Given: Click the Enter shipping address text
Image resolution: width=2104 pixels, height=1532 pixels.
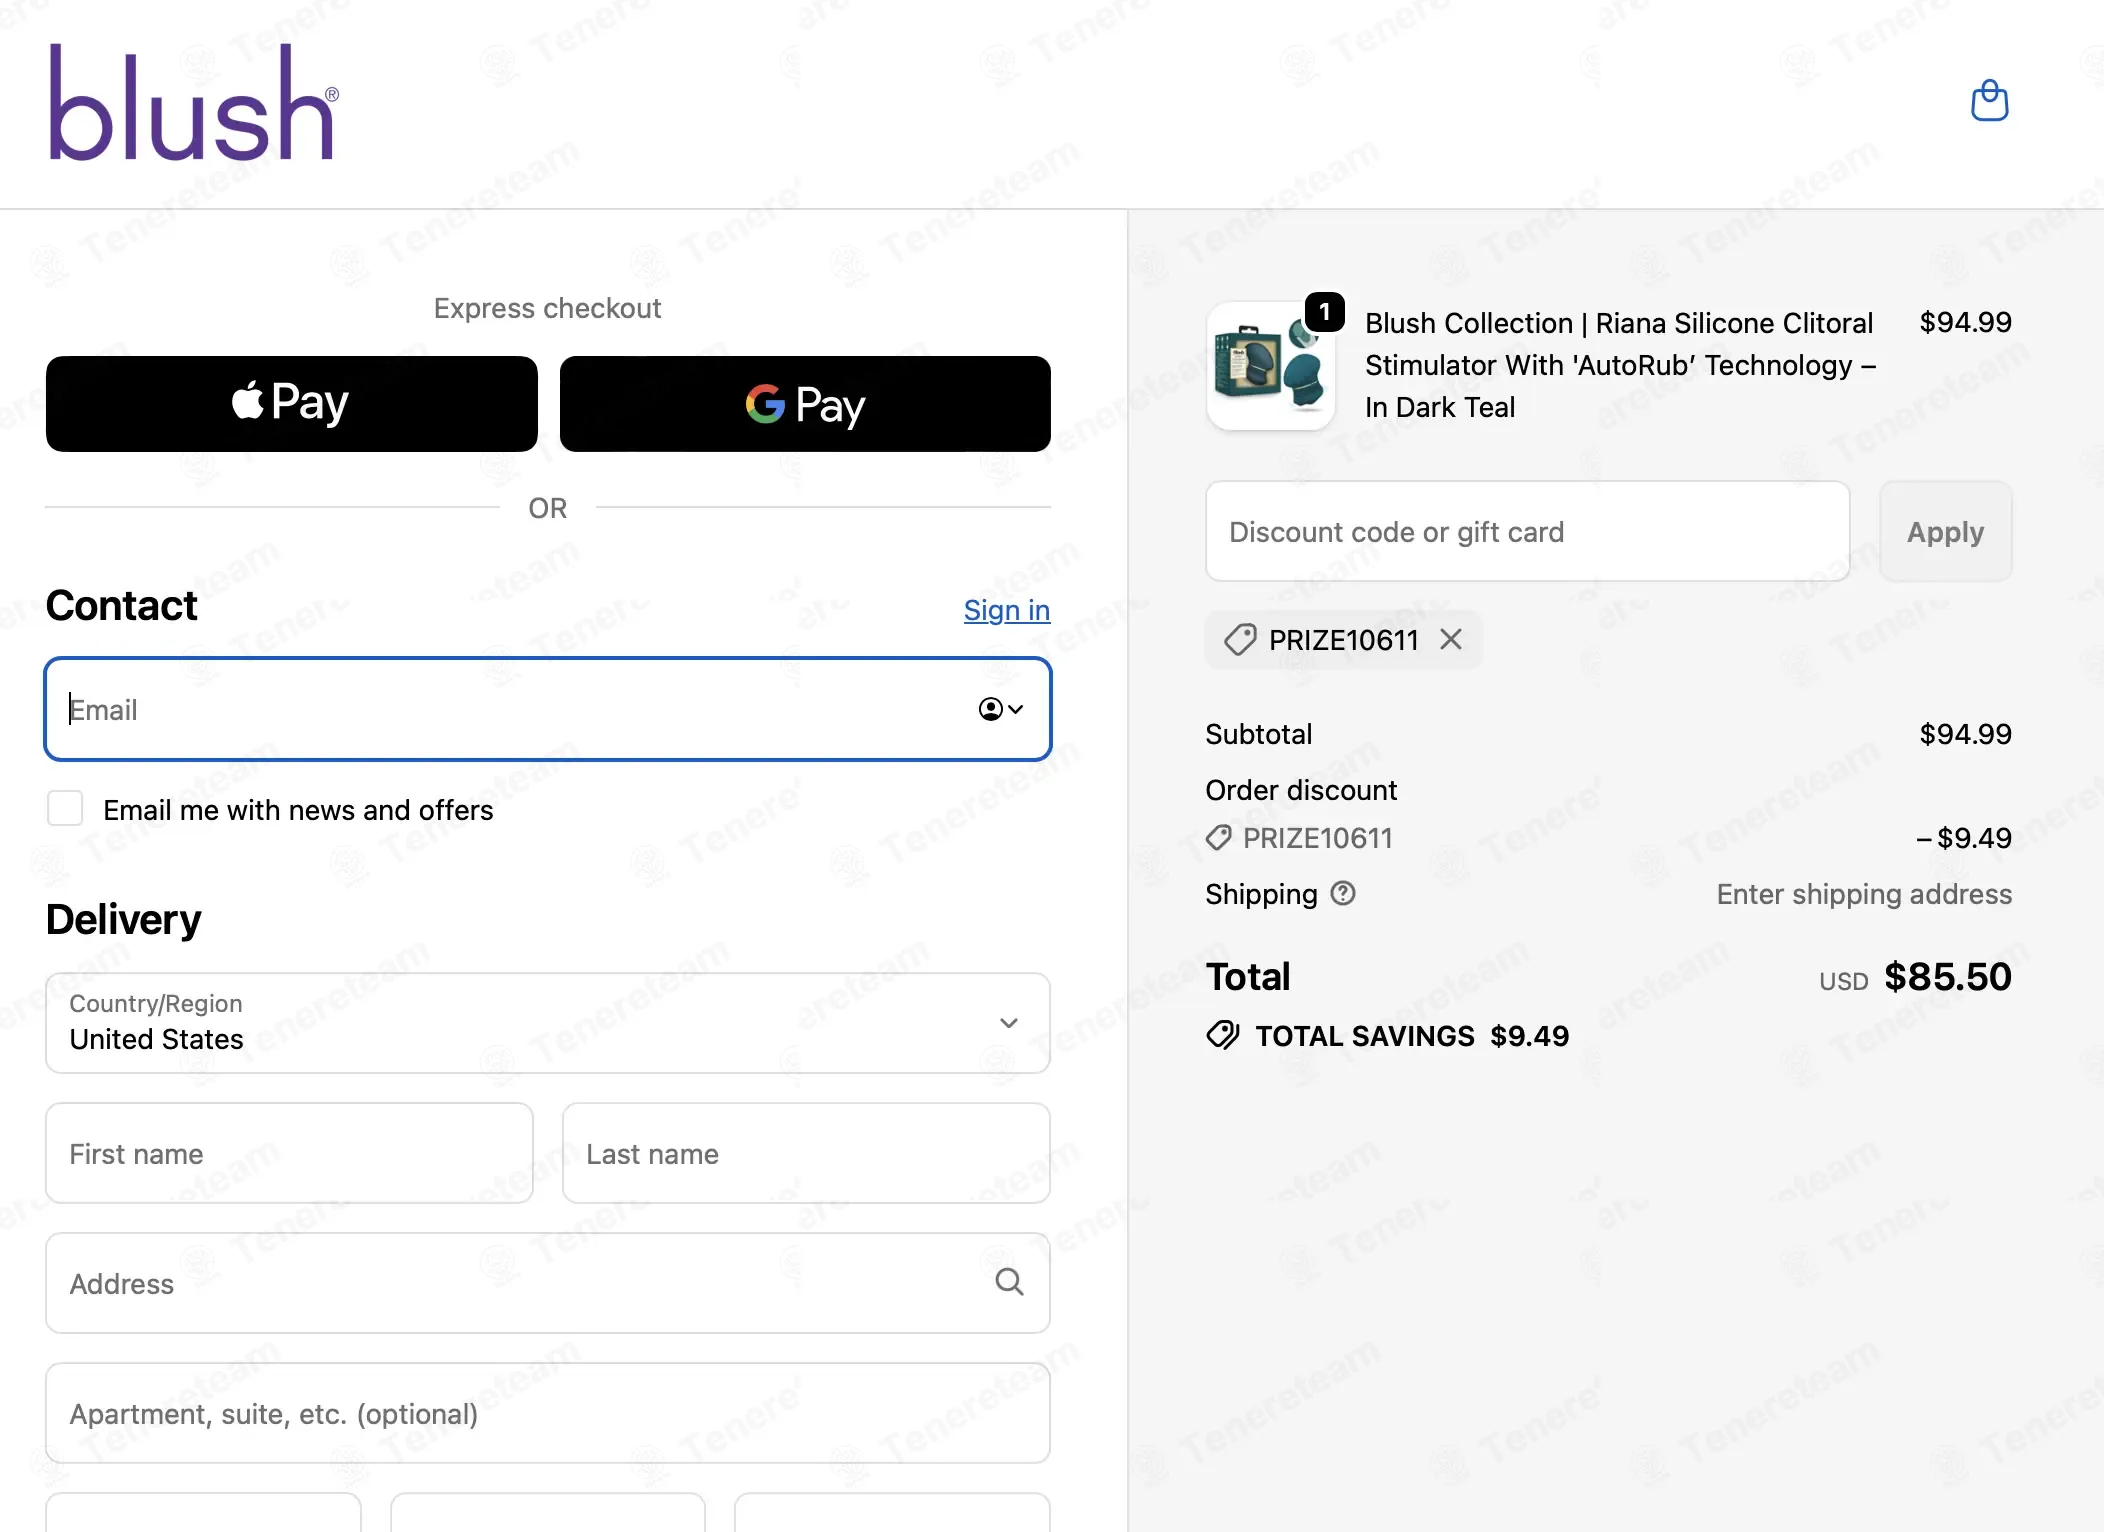Looking at the screenshot, I should [1864, 894].
